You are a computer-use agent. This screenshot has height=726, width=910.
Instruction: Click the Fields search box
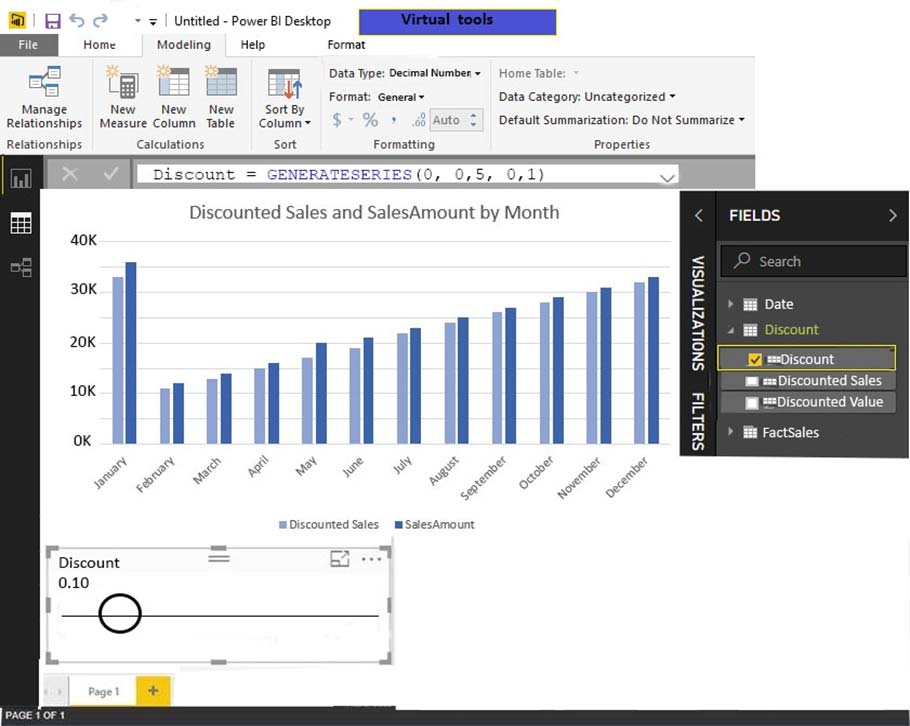tap(813, 261)
